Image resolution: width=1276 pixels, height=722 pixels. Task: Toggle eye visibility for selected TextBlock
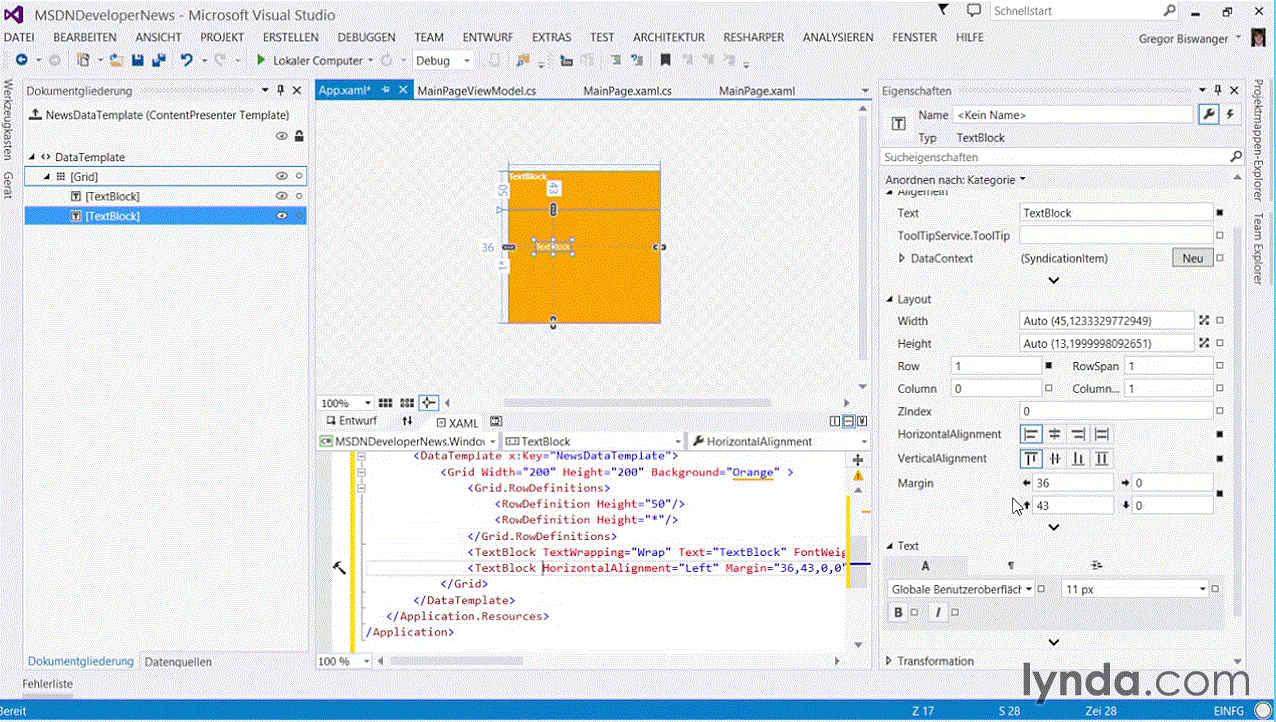(281, 216)
